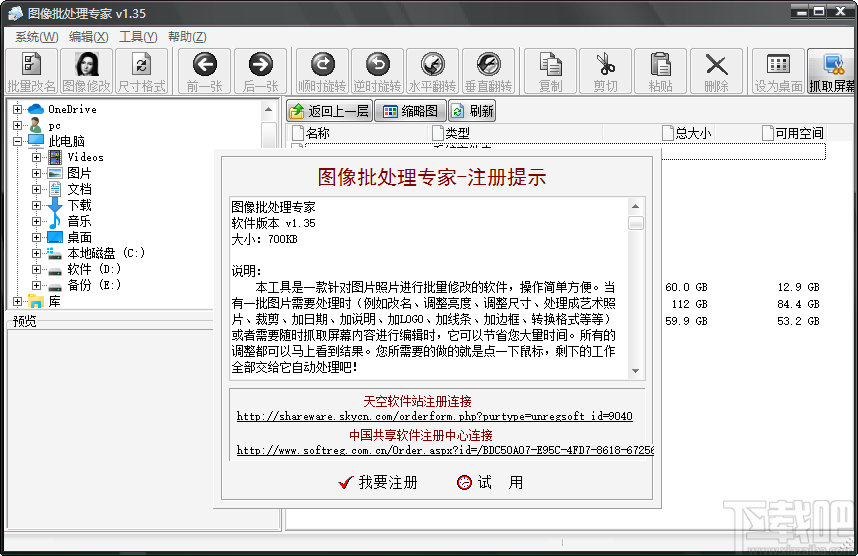Select 软件 (D:) drive in the tree

tap(94, 269)
